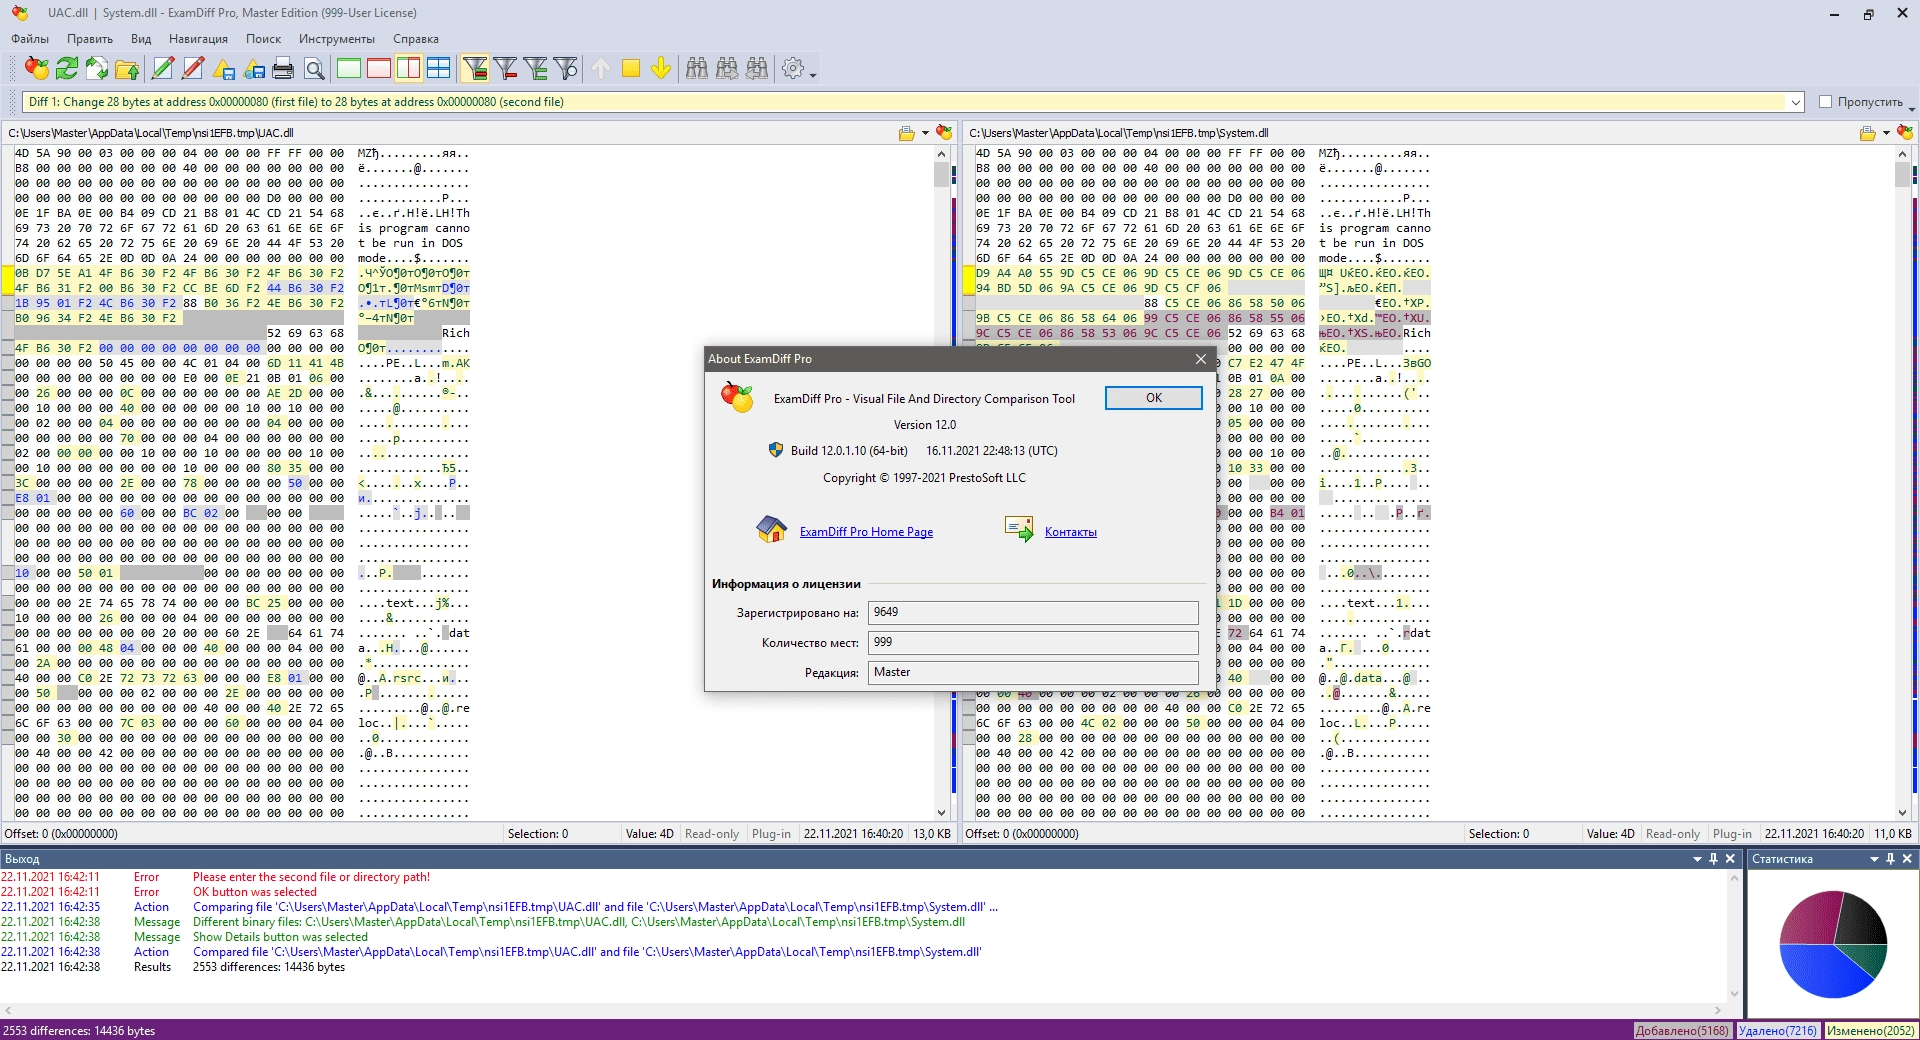Click the Добавлено(5168) status legend
This screenshot has height=1040, width=1920.
click(x=1682, y=1030)
